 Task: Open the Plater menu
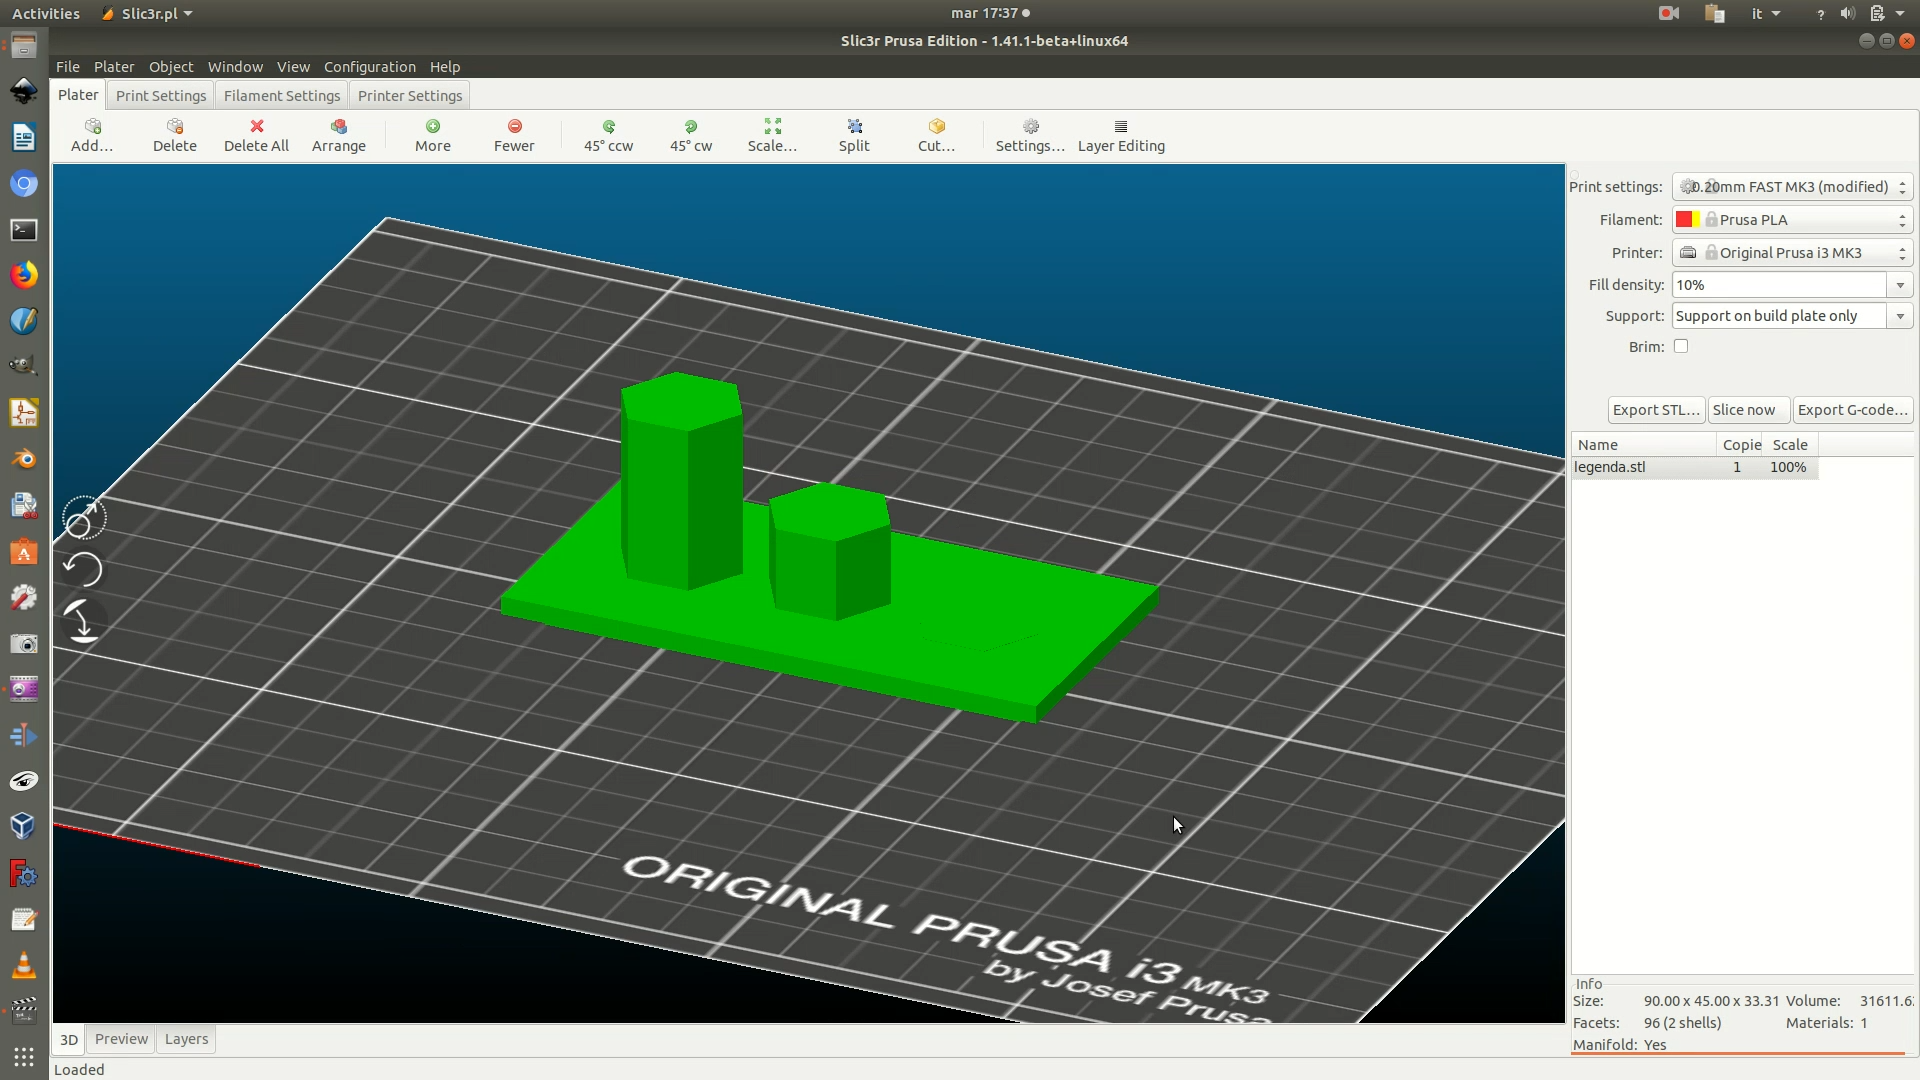coord(114,67)
